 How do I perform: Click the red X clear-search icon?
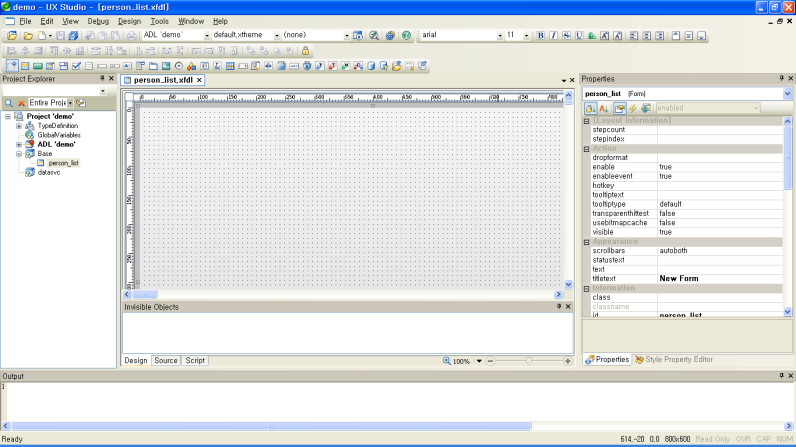(x=21, y=103)
